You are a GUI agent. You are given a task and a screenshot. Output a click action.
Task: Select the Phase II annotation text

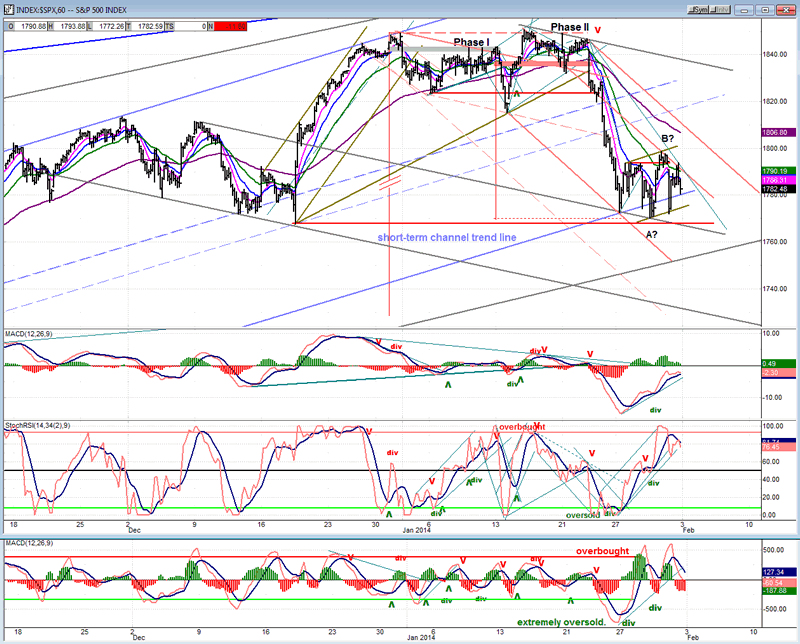(x=570, y=27)
